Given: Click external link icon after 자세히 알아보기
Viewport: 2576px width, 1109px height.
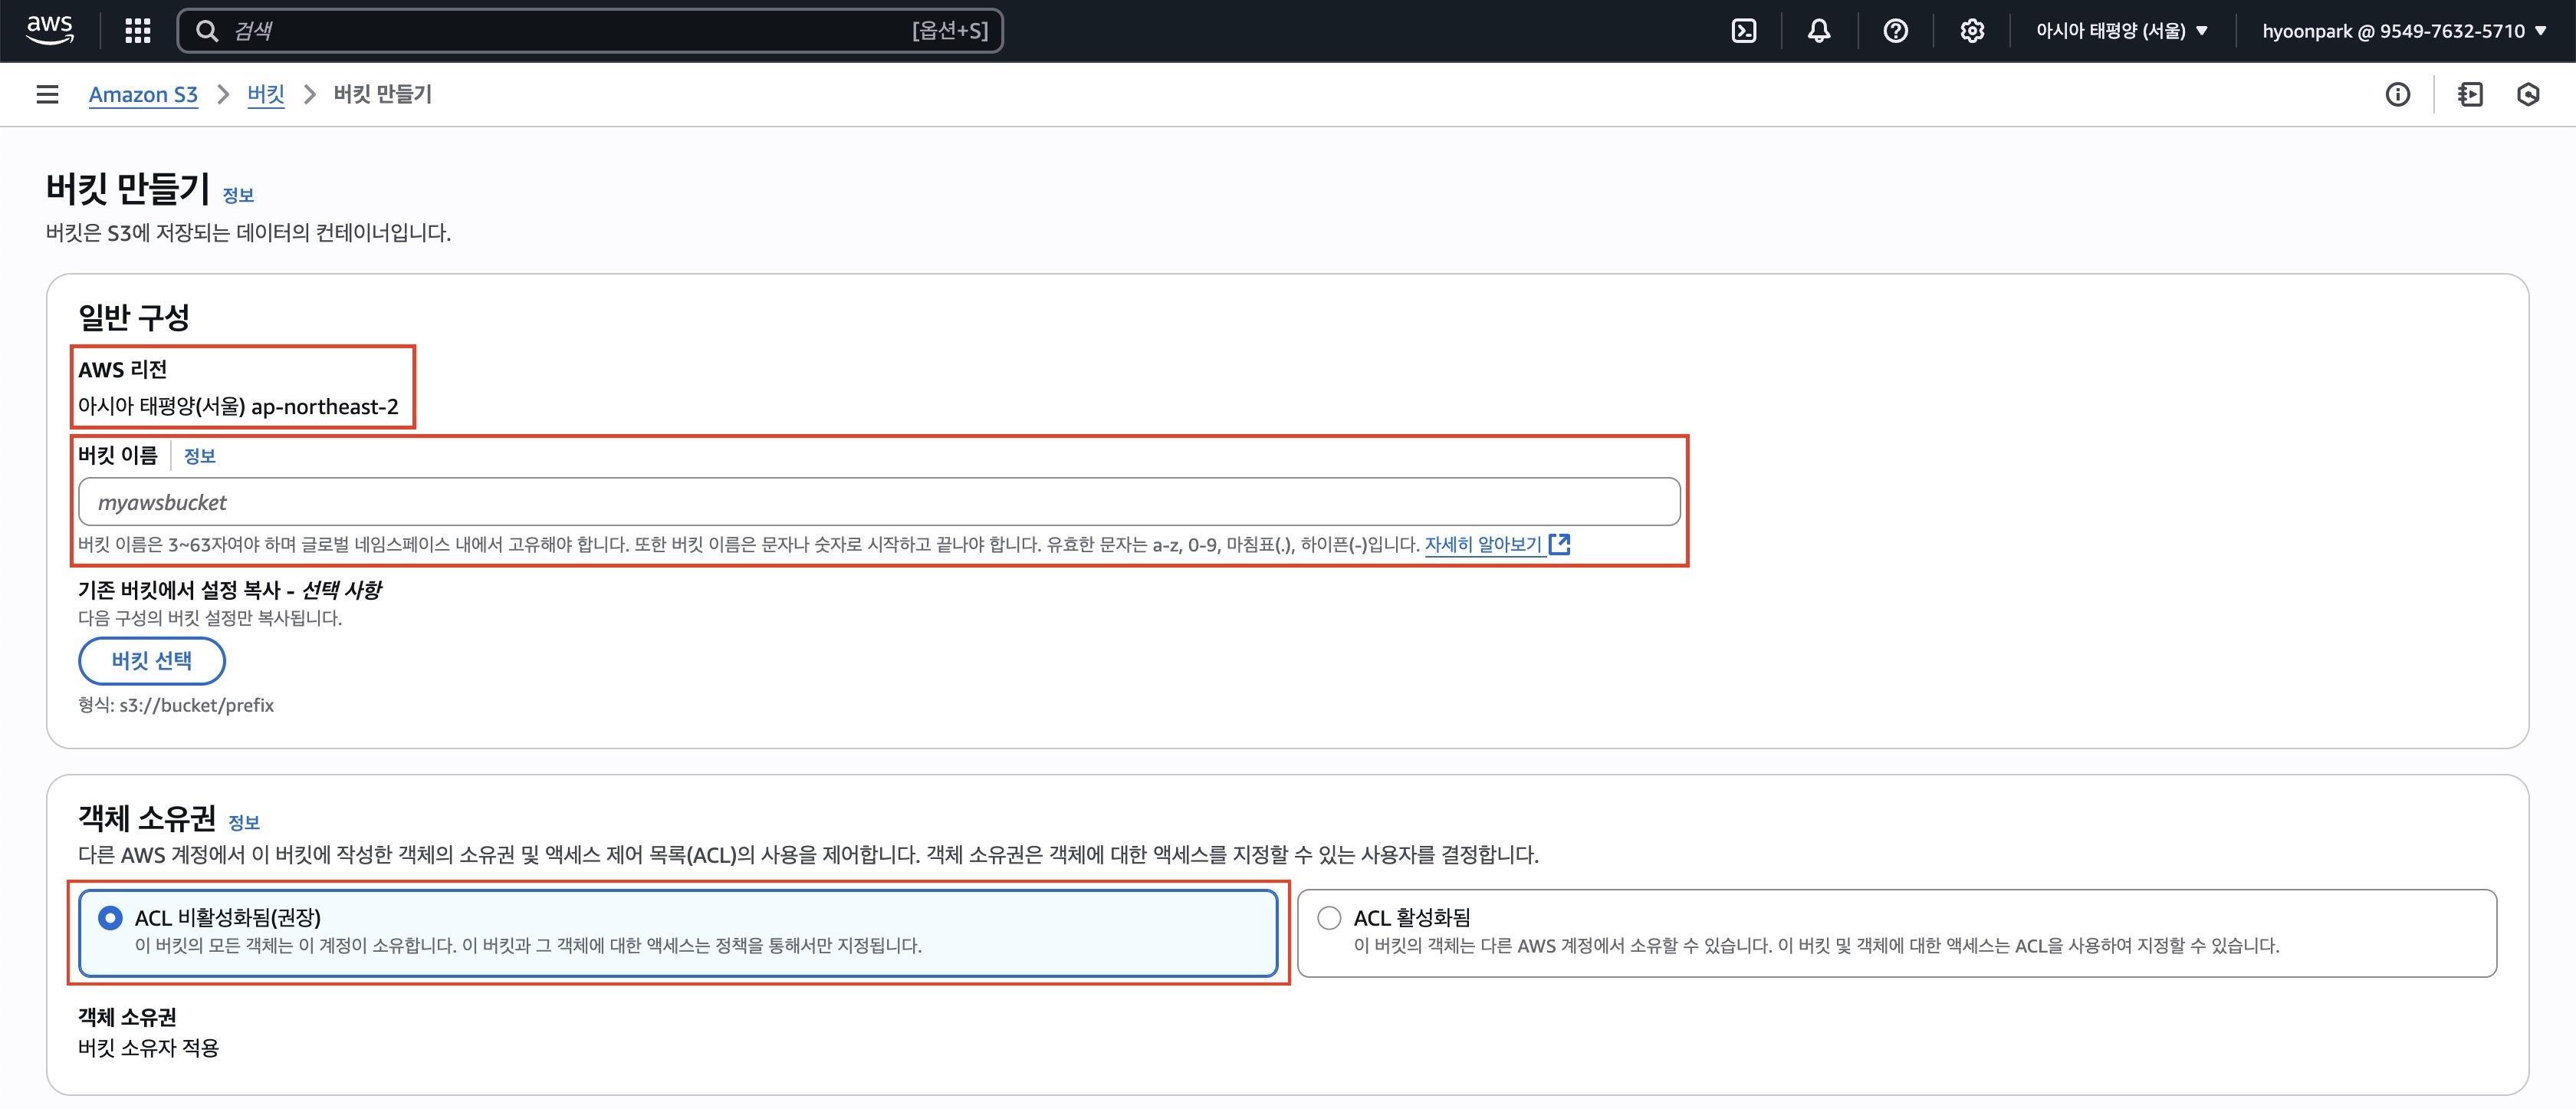Looking at the screenshot, I should point(1559,544).
